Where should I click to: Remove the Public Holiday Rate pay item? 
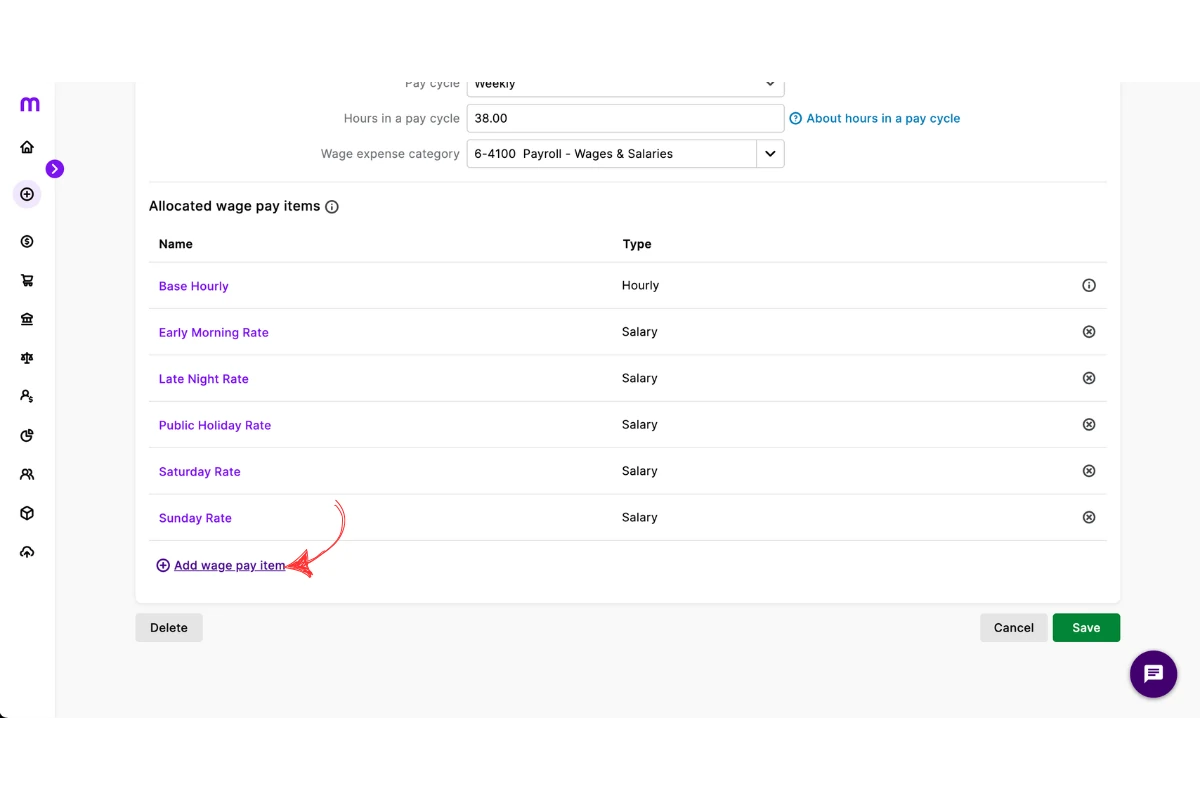click(x=1089, y=424)
